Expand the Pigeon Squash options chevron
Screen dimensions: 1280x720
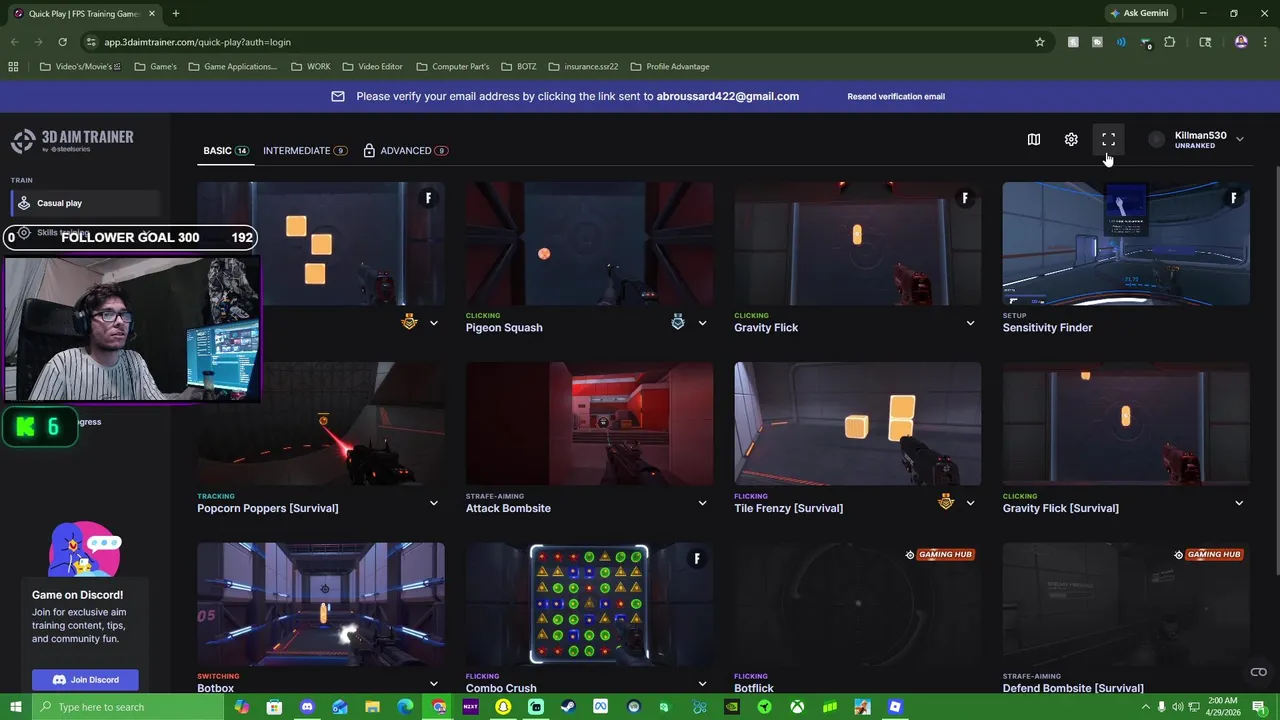click(x=702, y=323)
